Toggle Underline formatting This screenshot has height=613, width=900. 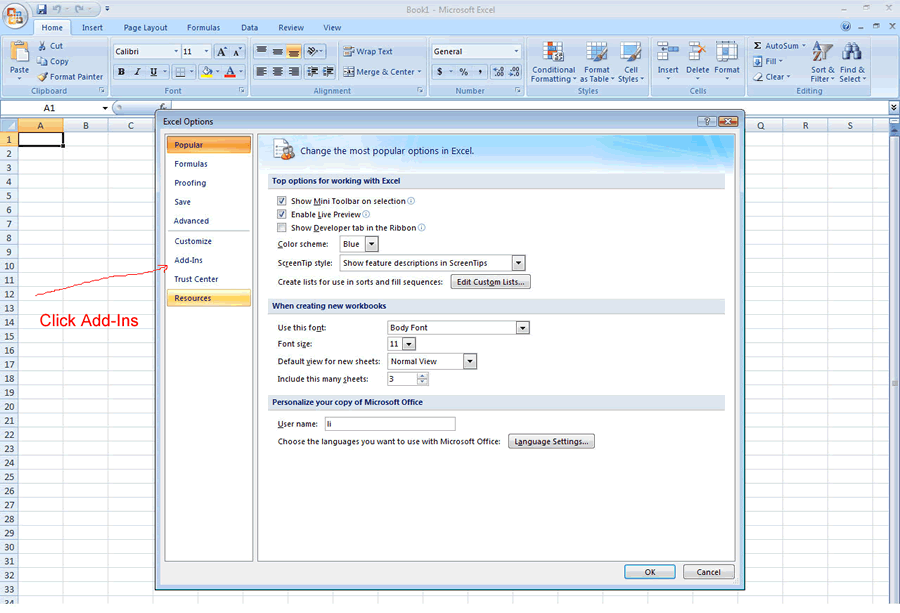[153, 72]
